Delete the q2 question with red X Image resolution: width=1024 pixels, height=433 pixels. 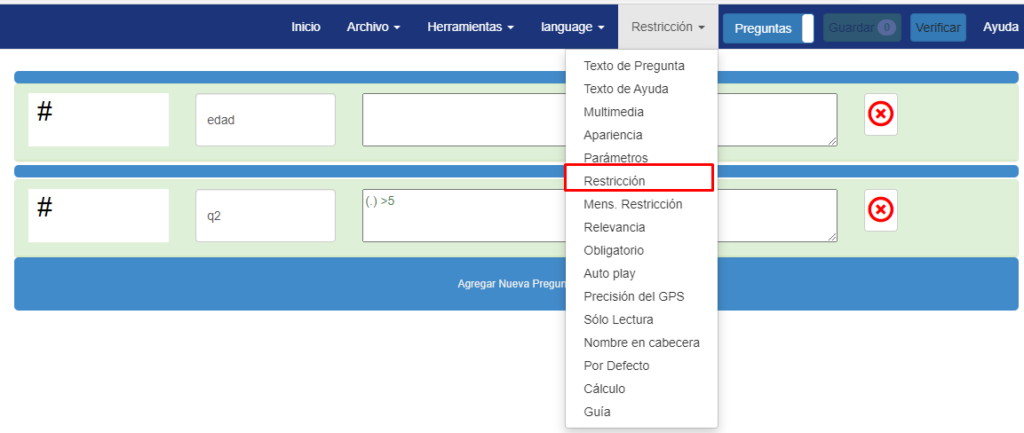[880, 210]
